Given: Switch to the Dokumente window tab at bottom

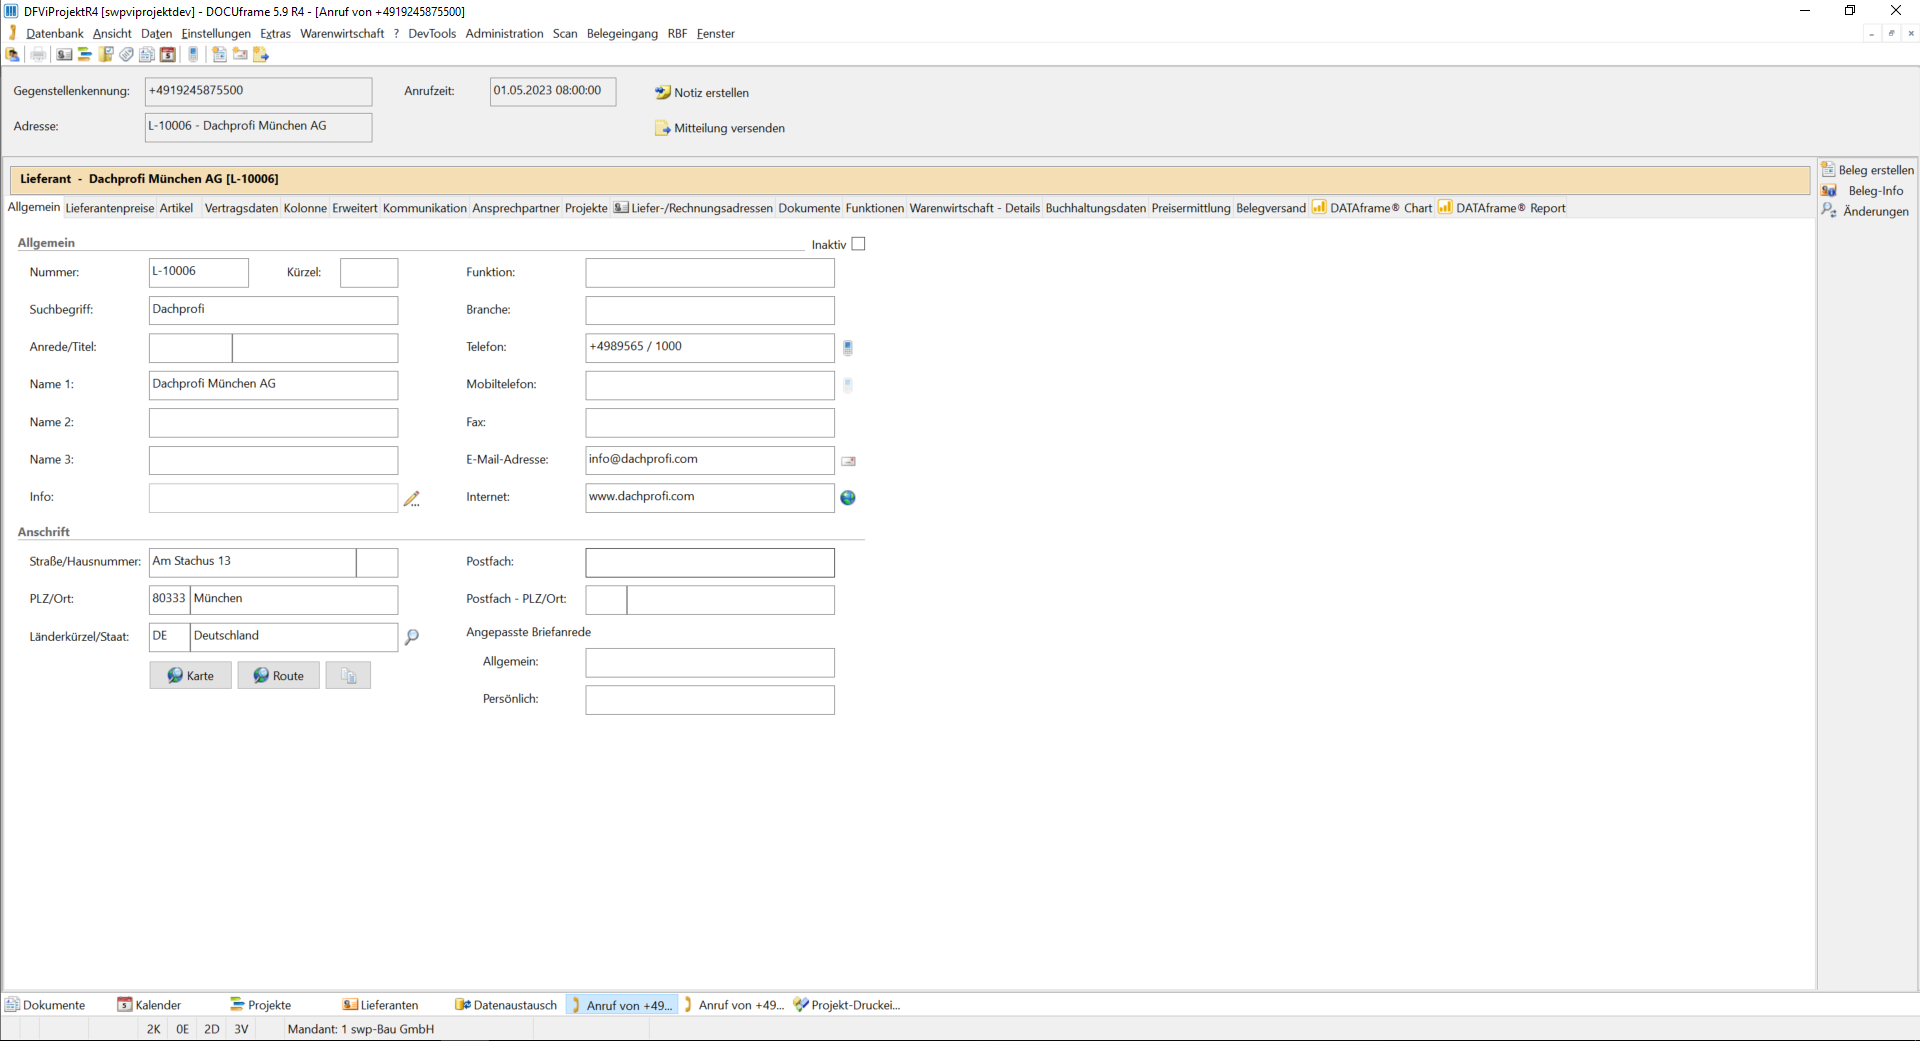Looking at the screenshot, I should coord(46,1005).
